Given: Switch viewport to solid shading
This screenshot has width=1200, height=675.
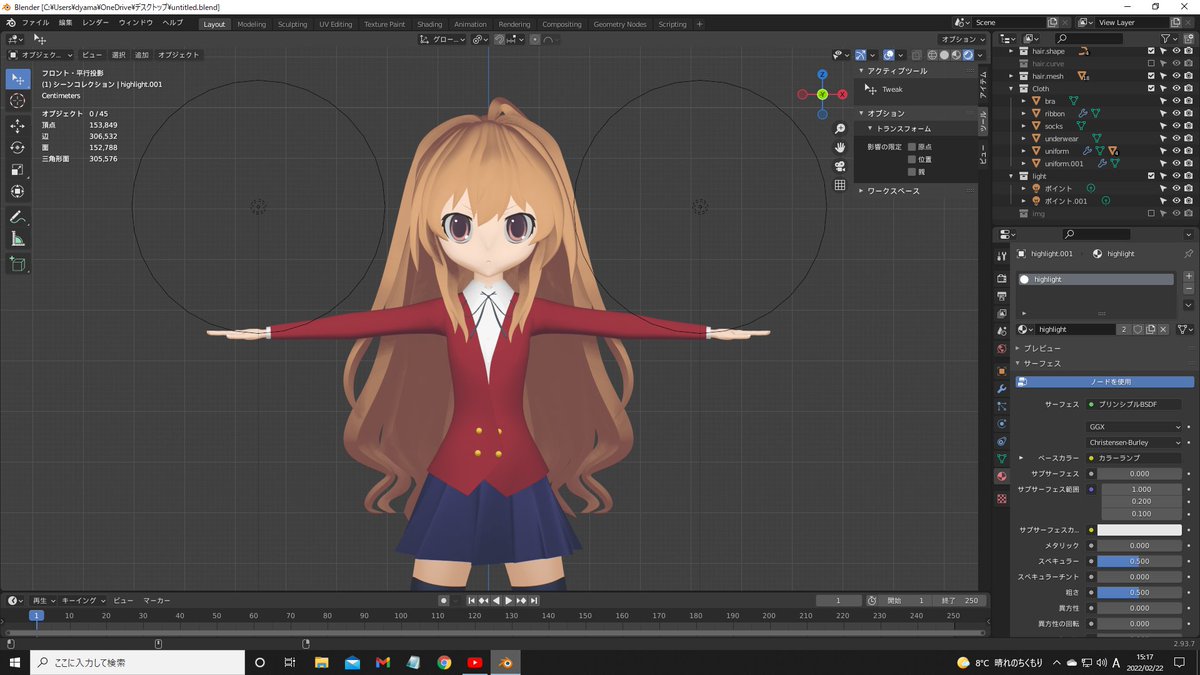Looking at the screenshot, I should (x=944, y=55).
